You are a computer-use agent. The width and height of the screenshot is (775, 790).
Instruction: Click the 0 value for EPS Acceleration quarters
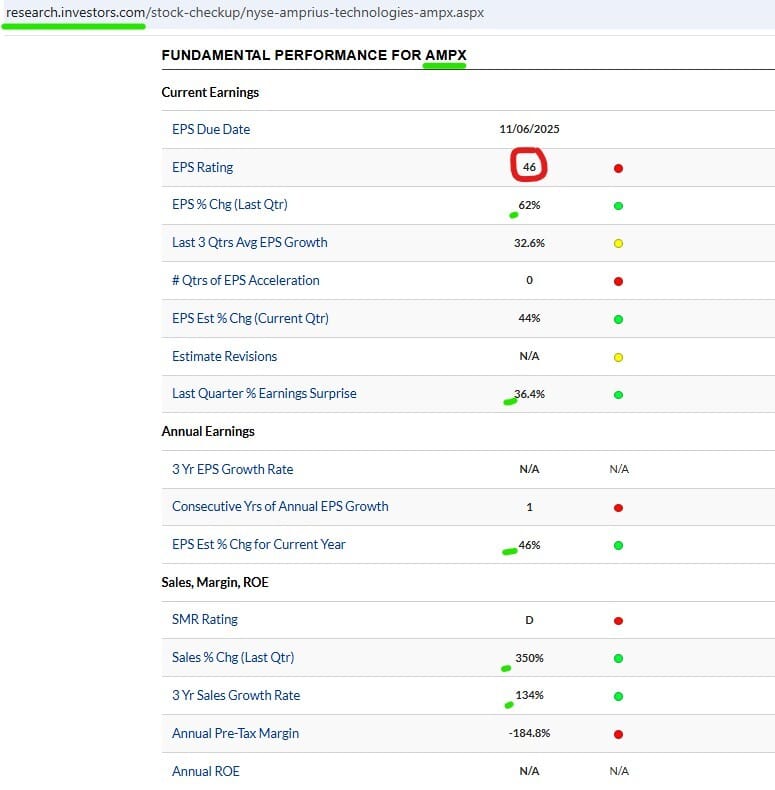tap(529, 280)
